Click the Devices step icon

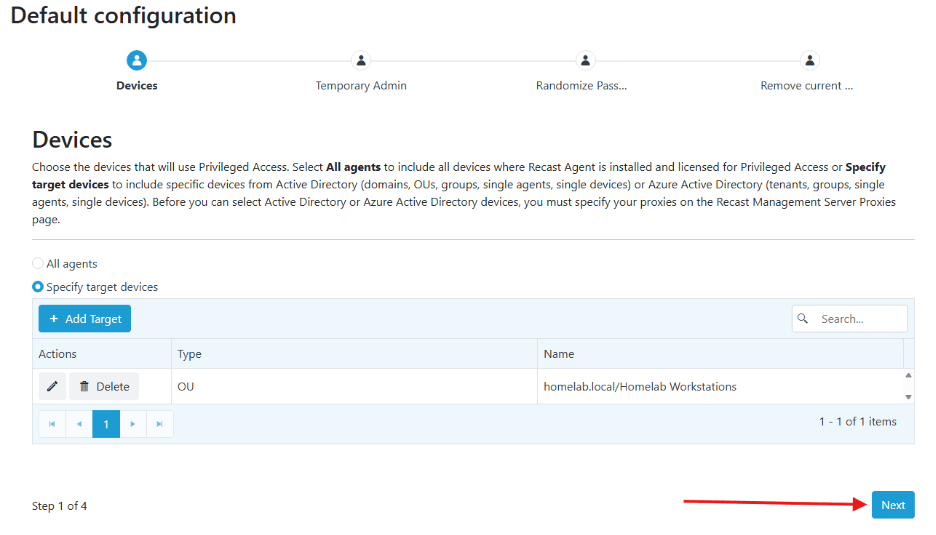point(137,61)
